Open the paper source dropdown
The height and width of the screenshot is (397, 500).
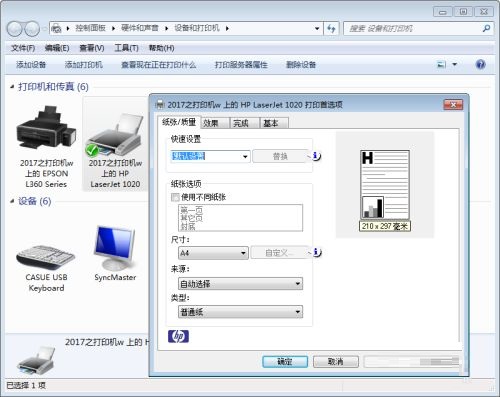pyautogui.click(x=240, y=284)
